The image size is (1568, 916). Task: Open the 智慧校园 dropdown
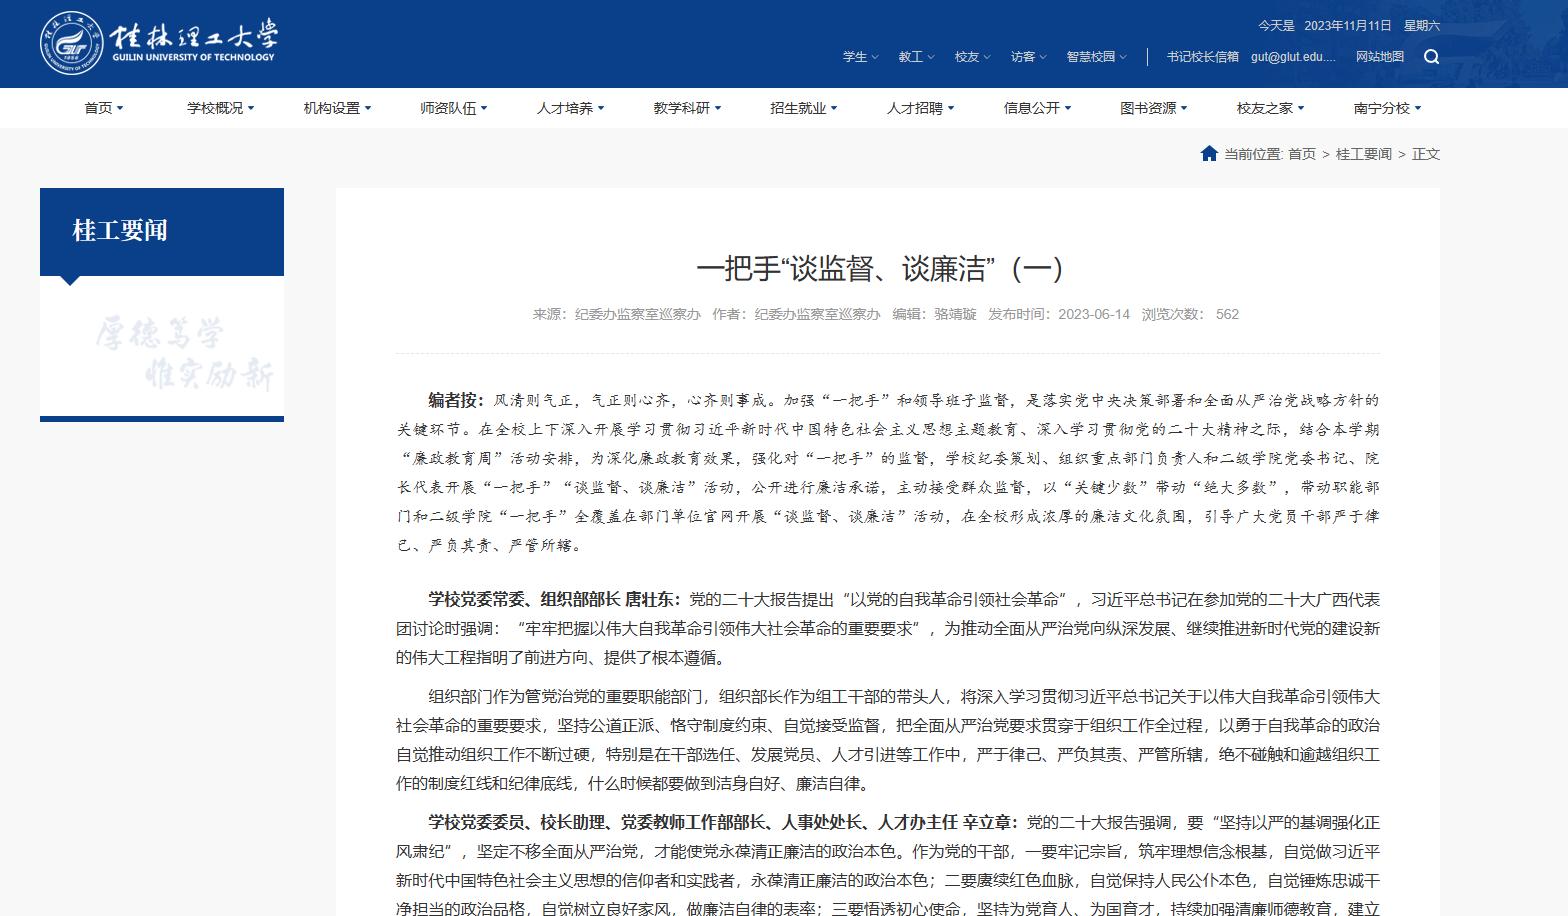(x=1096, y=57)
